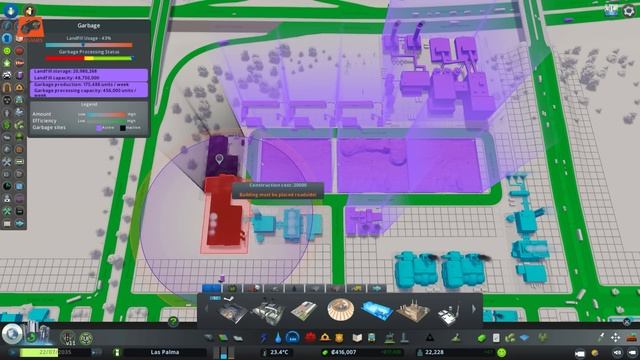Toggle pause button left of date bar

point(13,352)
